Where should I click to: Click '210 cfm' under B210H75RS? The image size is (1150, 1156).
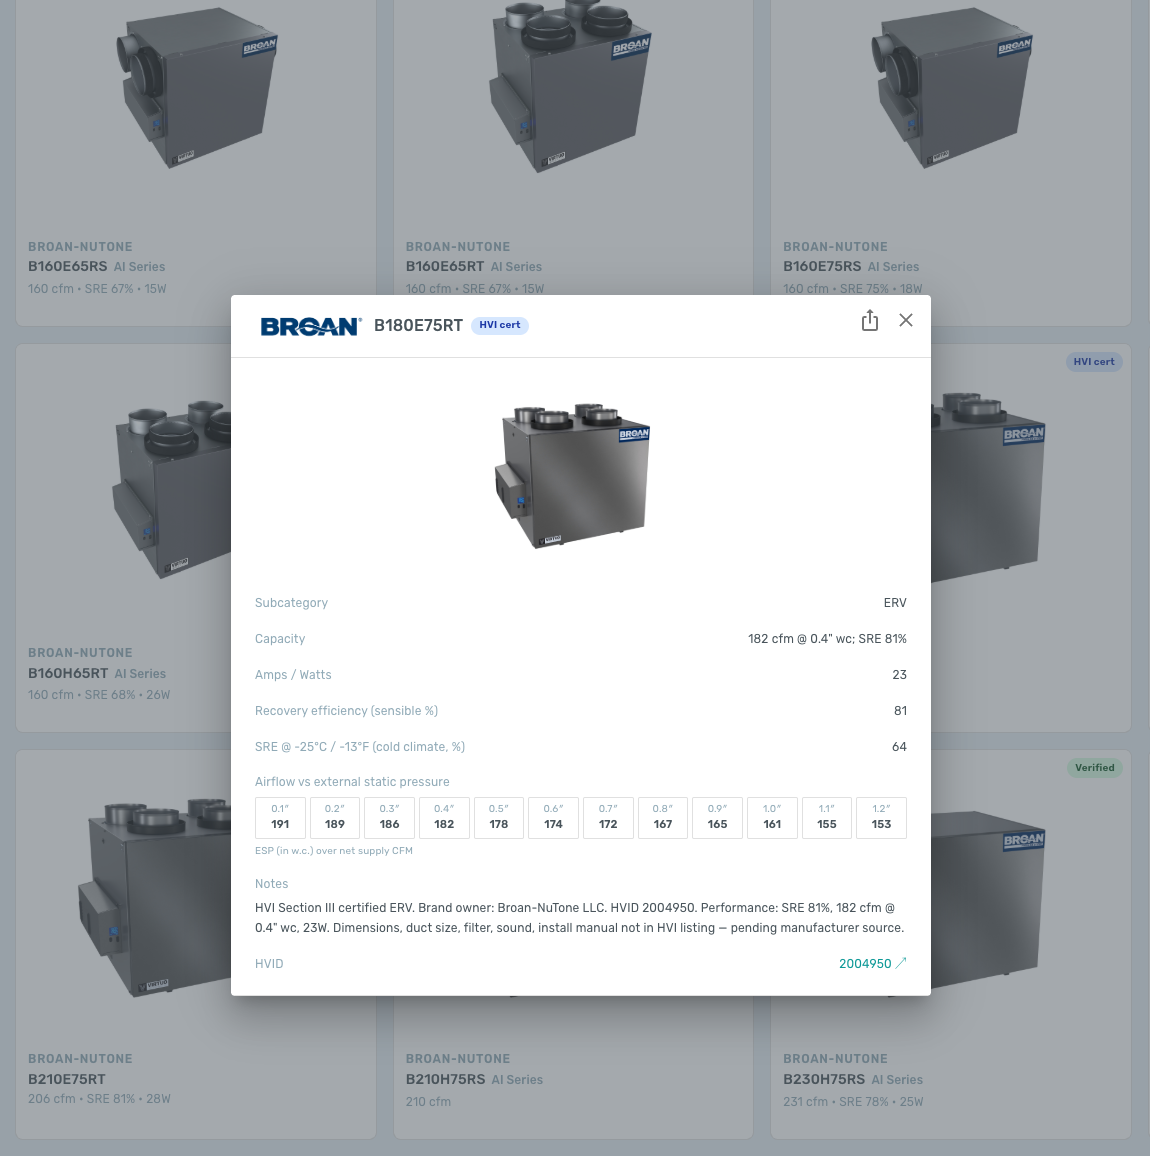click(x=428, y=1102)
